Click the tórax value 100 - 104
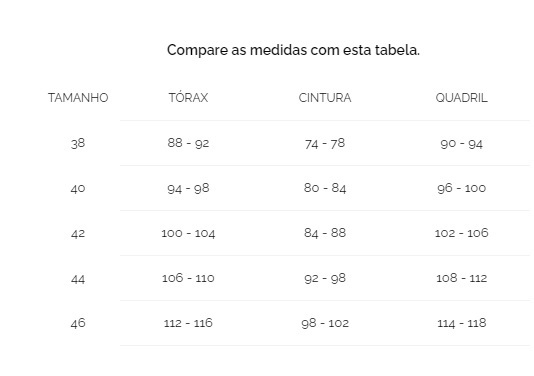Image resolution: width=534 pixels, height=376 pixels. pos(188,233)
